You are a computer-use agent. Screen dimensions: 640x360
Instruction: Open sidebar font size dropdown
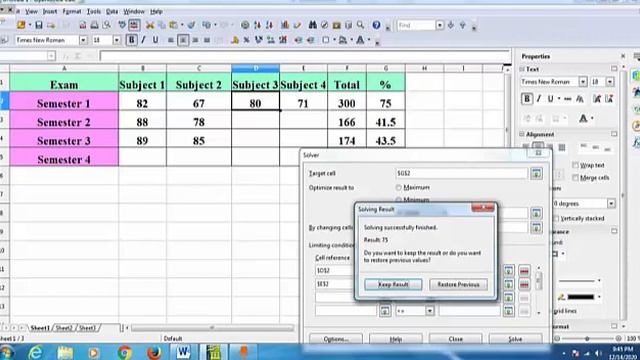[x=610, y=82]
